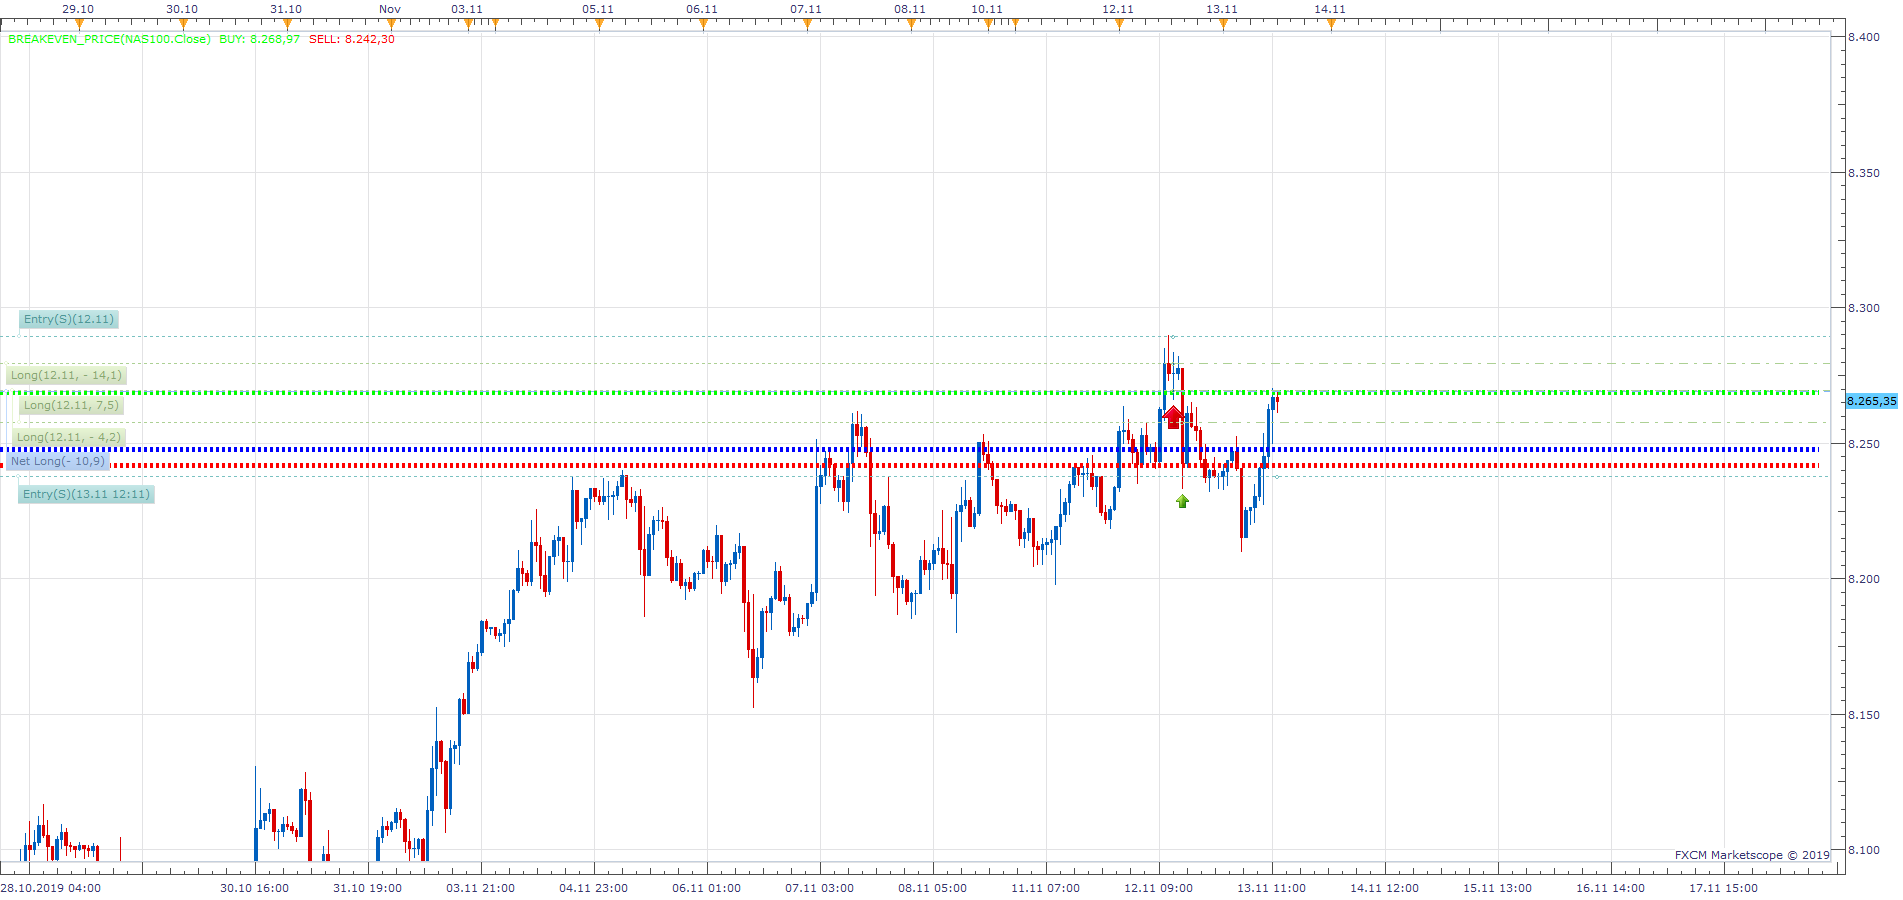Select the Net Long(- 10,9) label
Image resolution: width=1903 pixels, height=900 pixels.
point(57,461)
